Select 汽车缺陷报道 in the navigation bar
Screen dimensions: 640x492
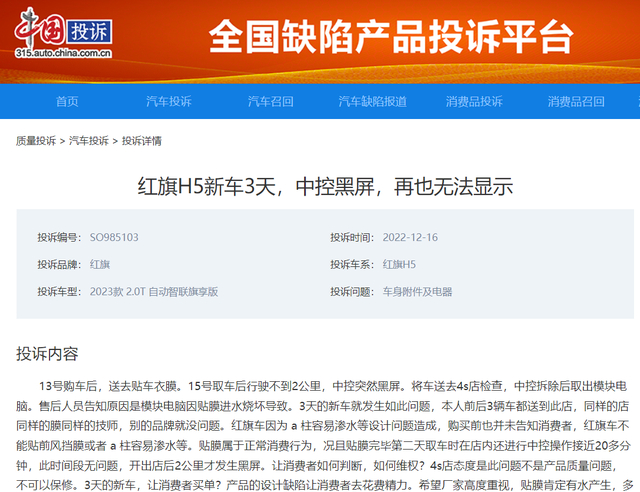coord(372,101)
